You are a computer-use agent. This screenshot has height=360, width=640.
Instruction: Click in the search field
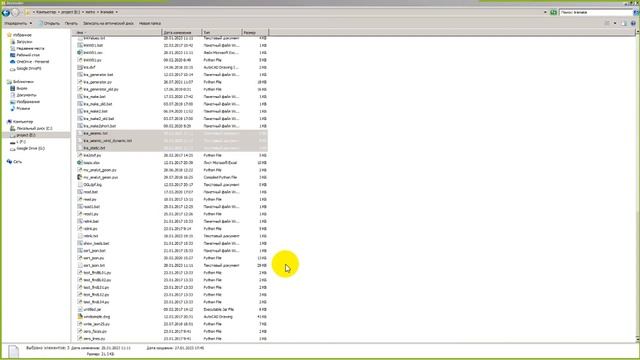595,13
